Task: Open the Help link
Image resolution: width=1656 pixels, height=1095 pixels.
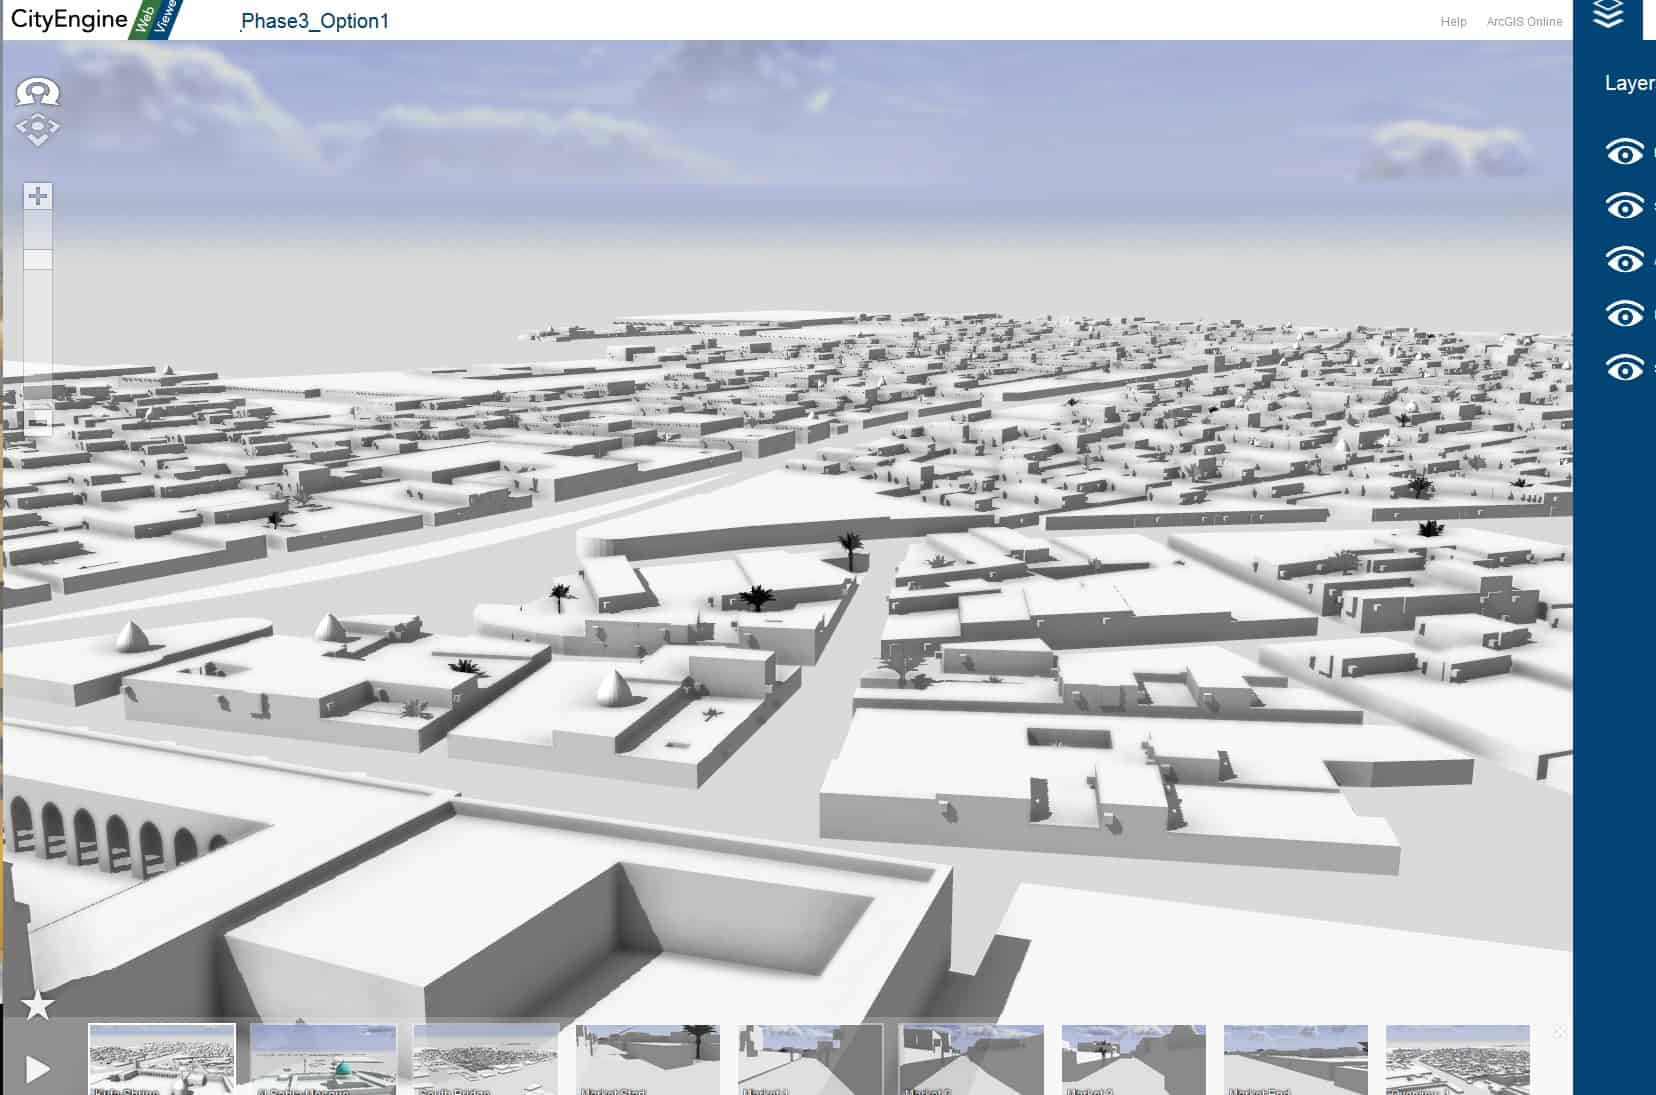Action: pyautogui.click(x=1453, y=22)
